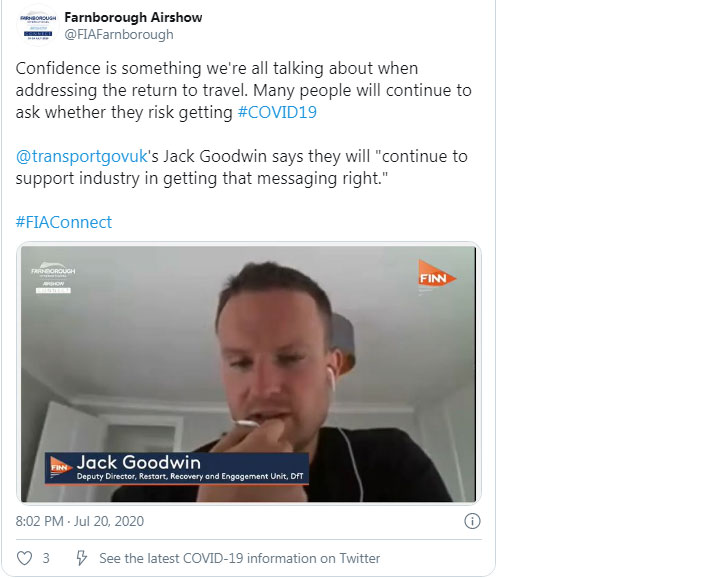Viewport: 710px width, 578px height.
Task: Open the #FIAConnect hashtag
Action: [63, 222]
